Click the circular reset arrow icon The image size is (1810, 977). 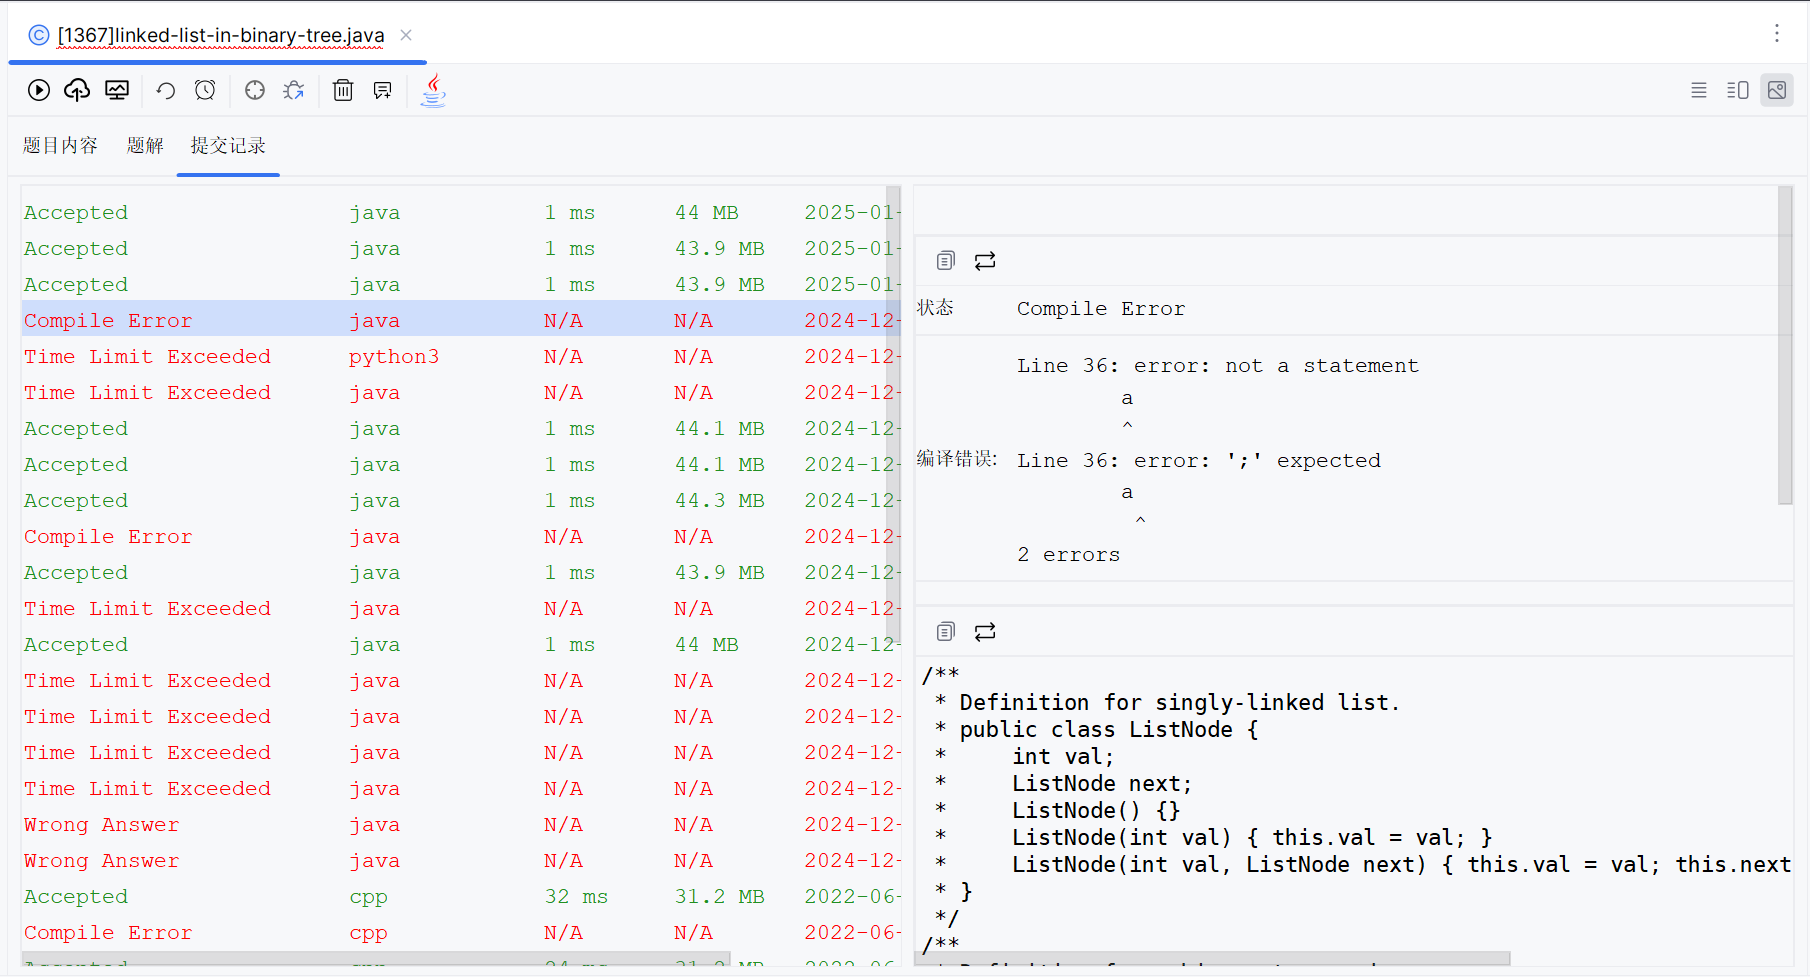coord(166,90)
